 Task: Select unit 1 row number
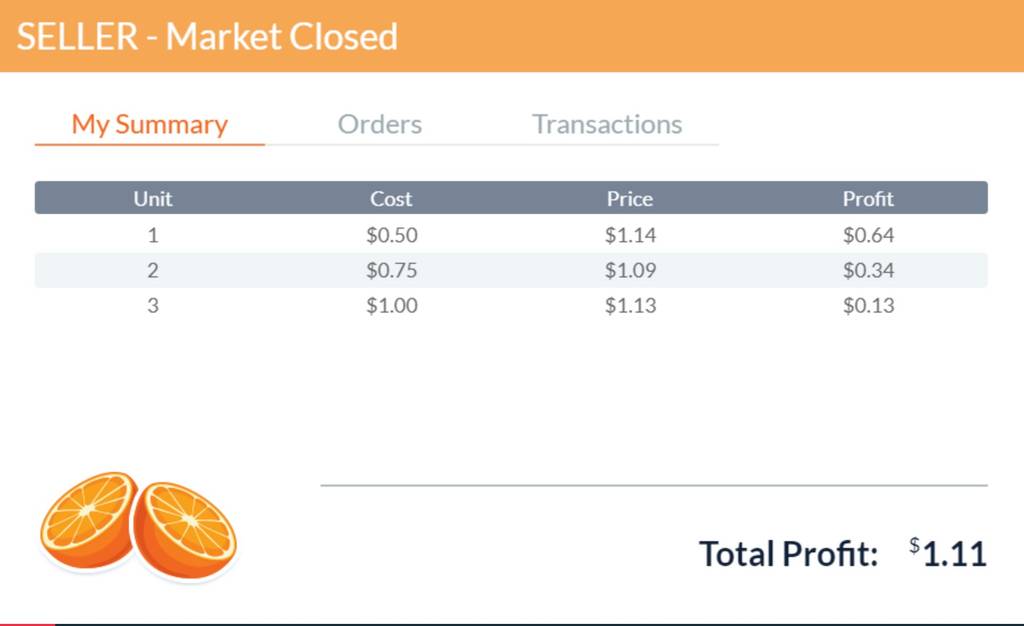tap(153, 235)
